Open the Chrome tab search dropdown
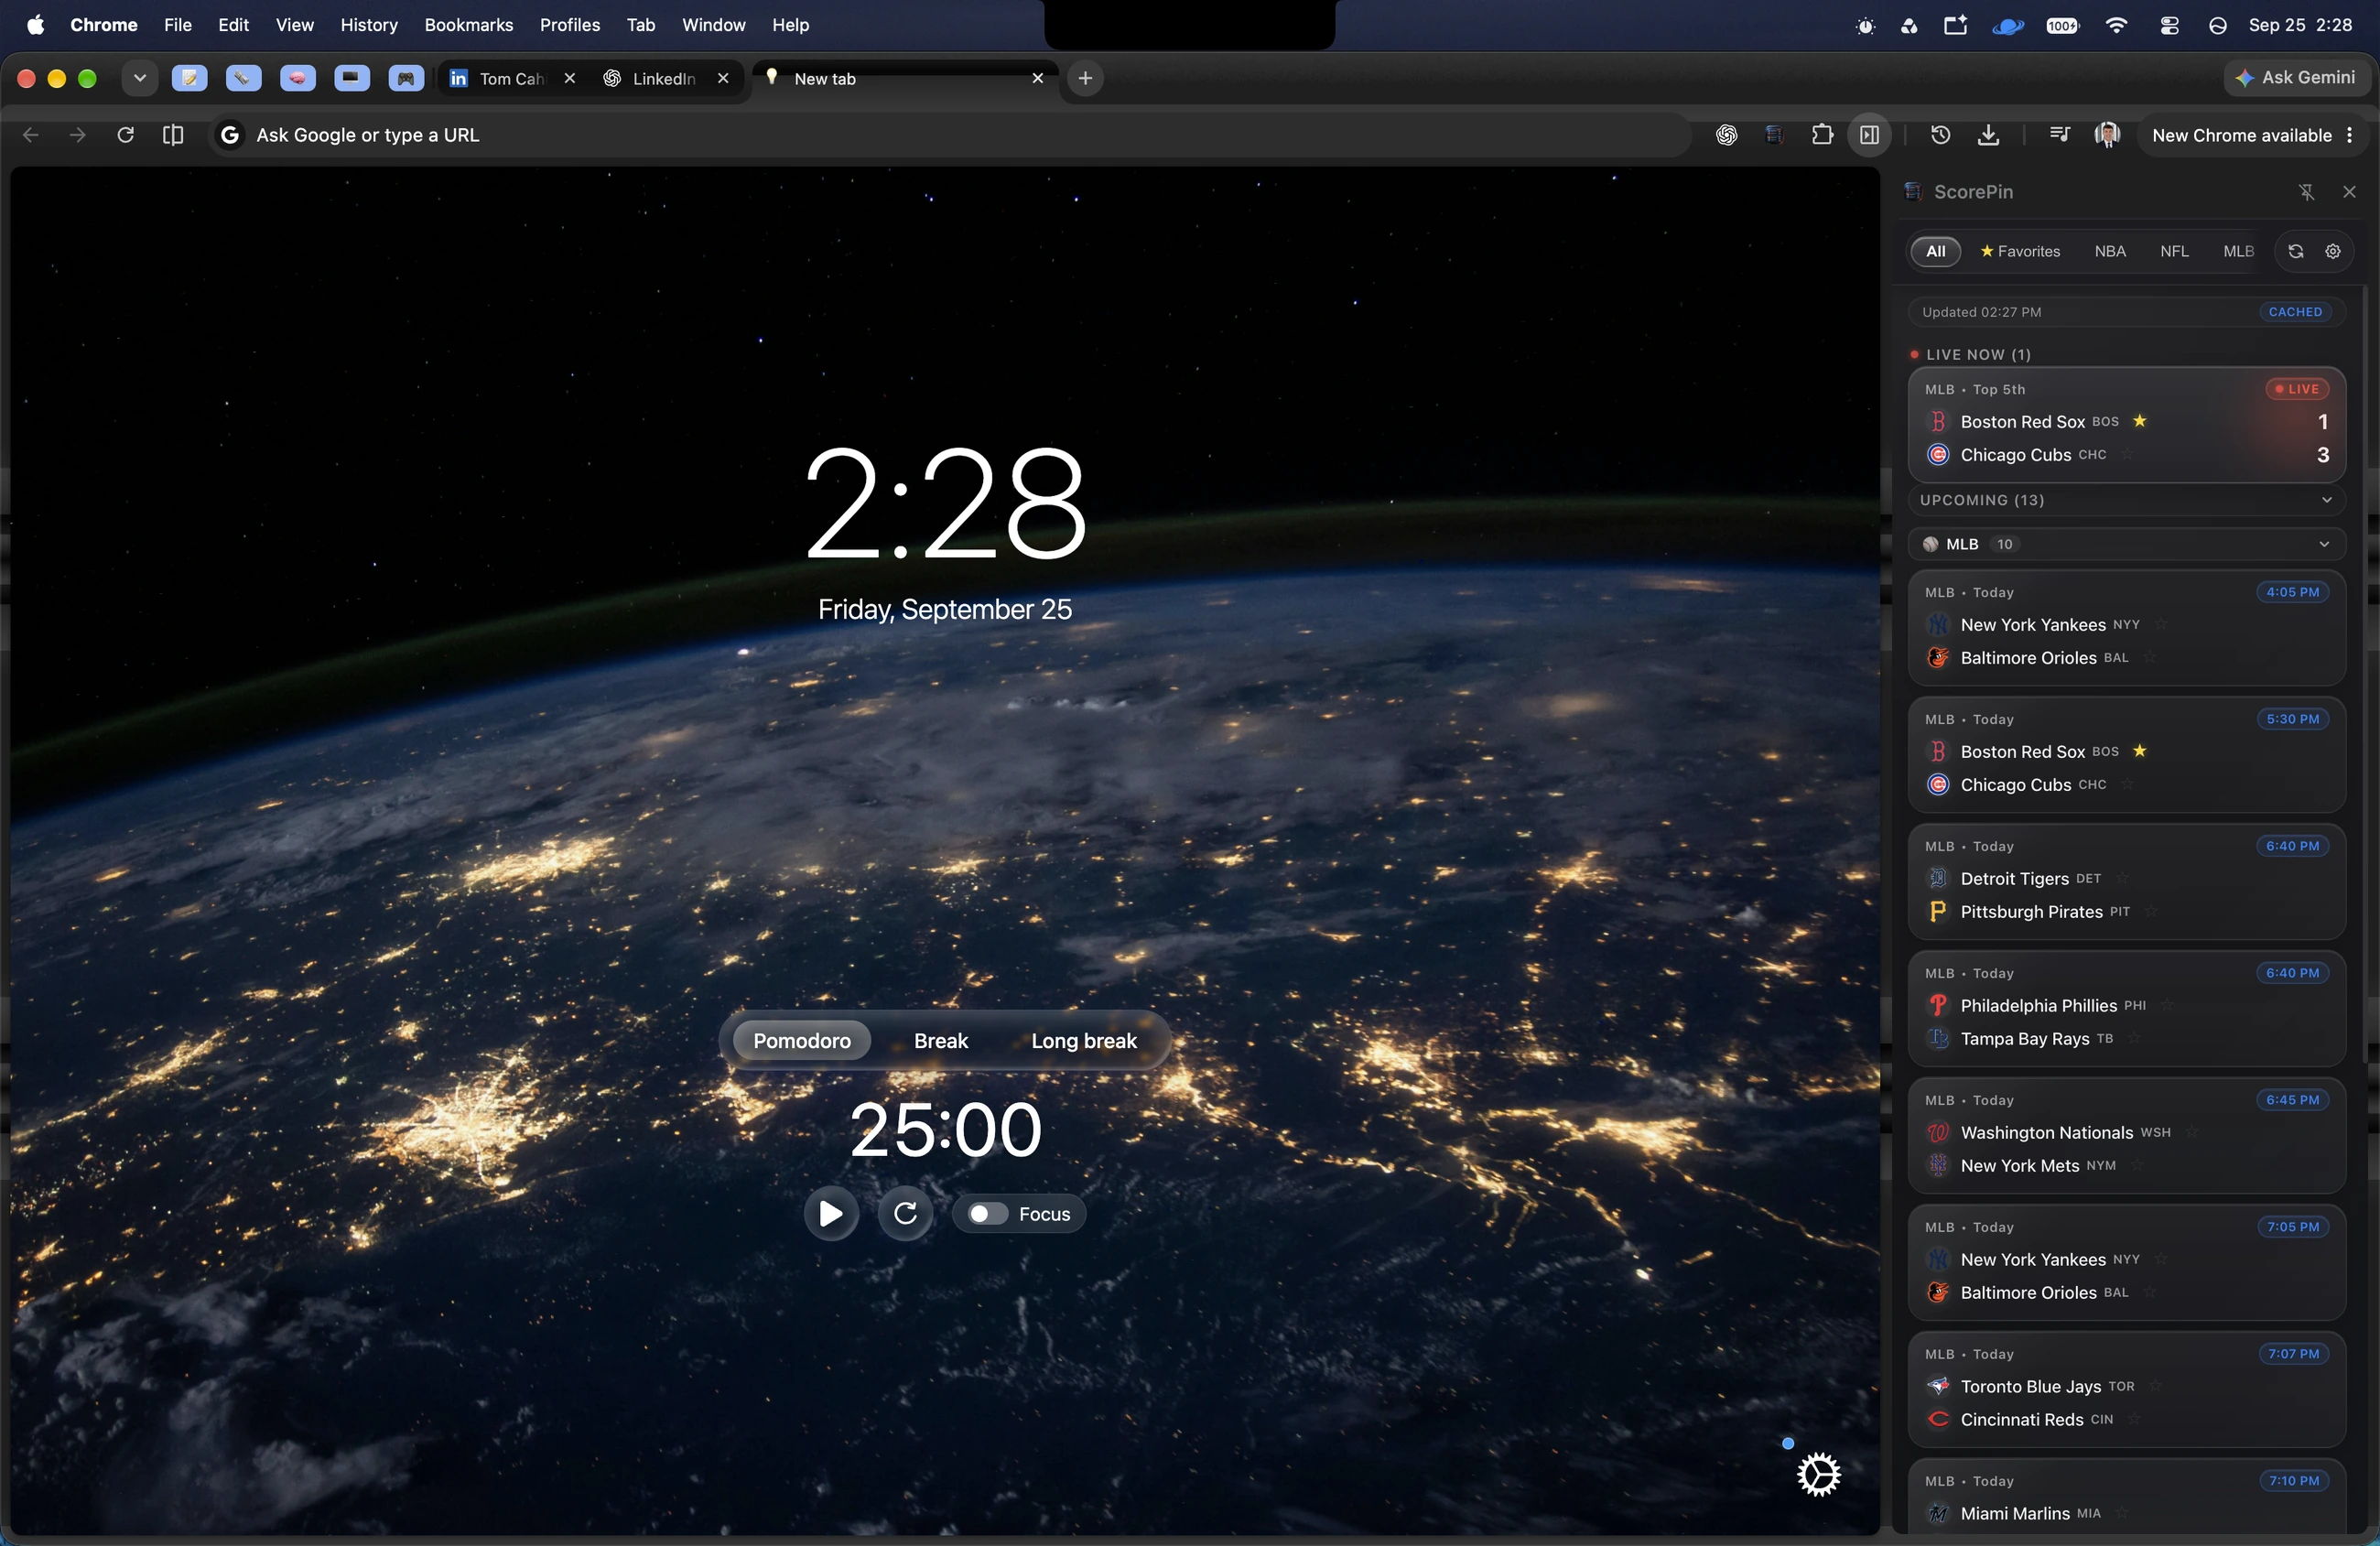 (x=140, y=78)
